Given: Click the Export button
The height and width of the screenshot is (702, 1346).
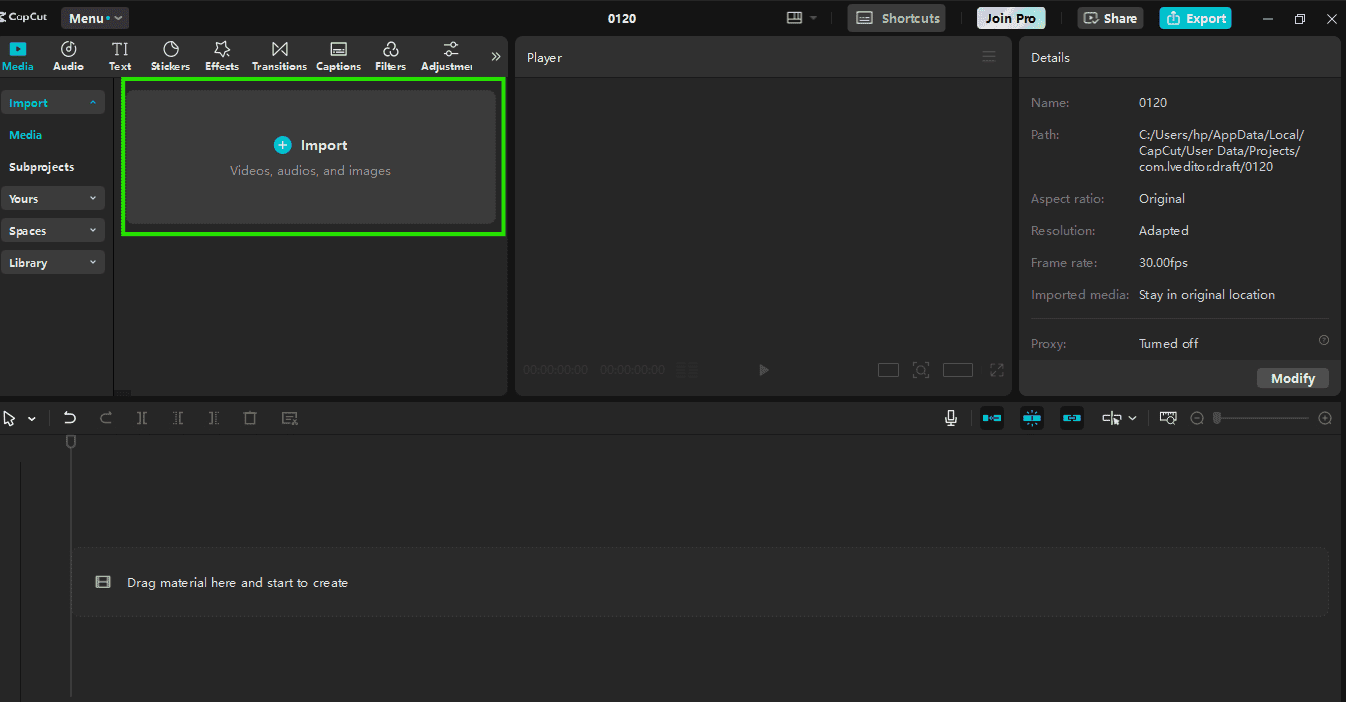Looking at the screenshot, I should pos(1195,17).
